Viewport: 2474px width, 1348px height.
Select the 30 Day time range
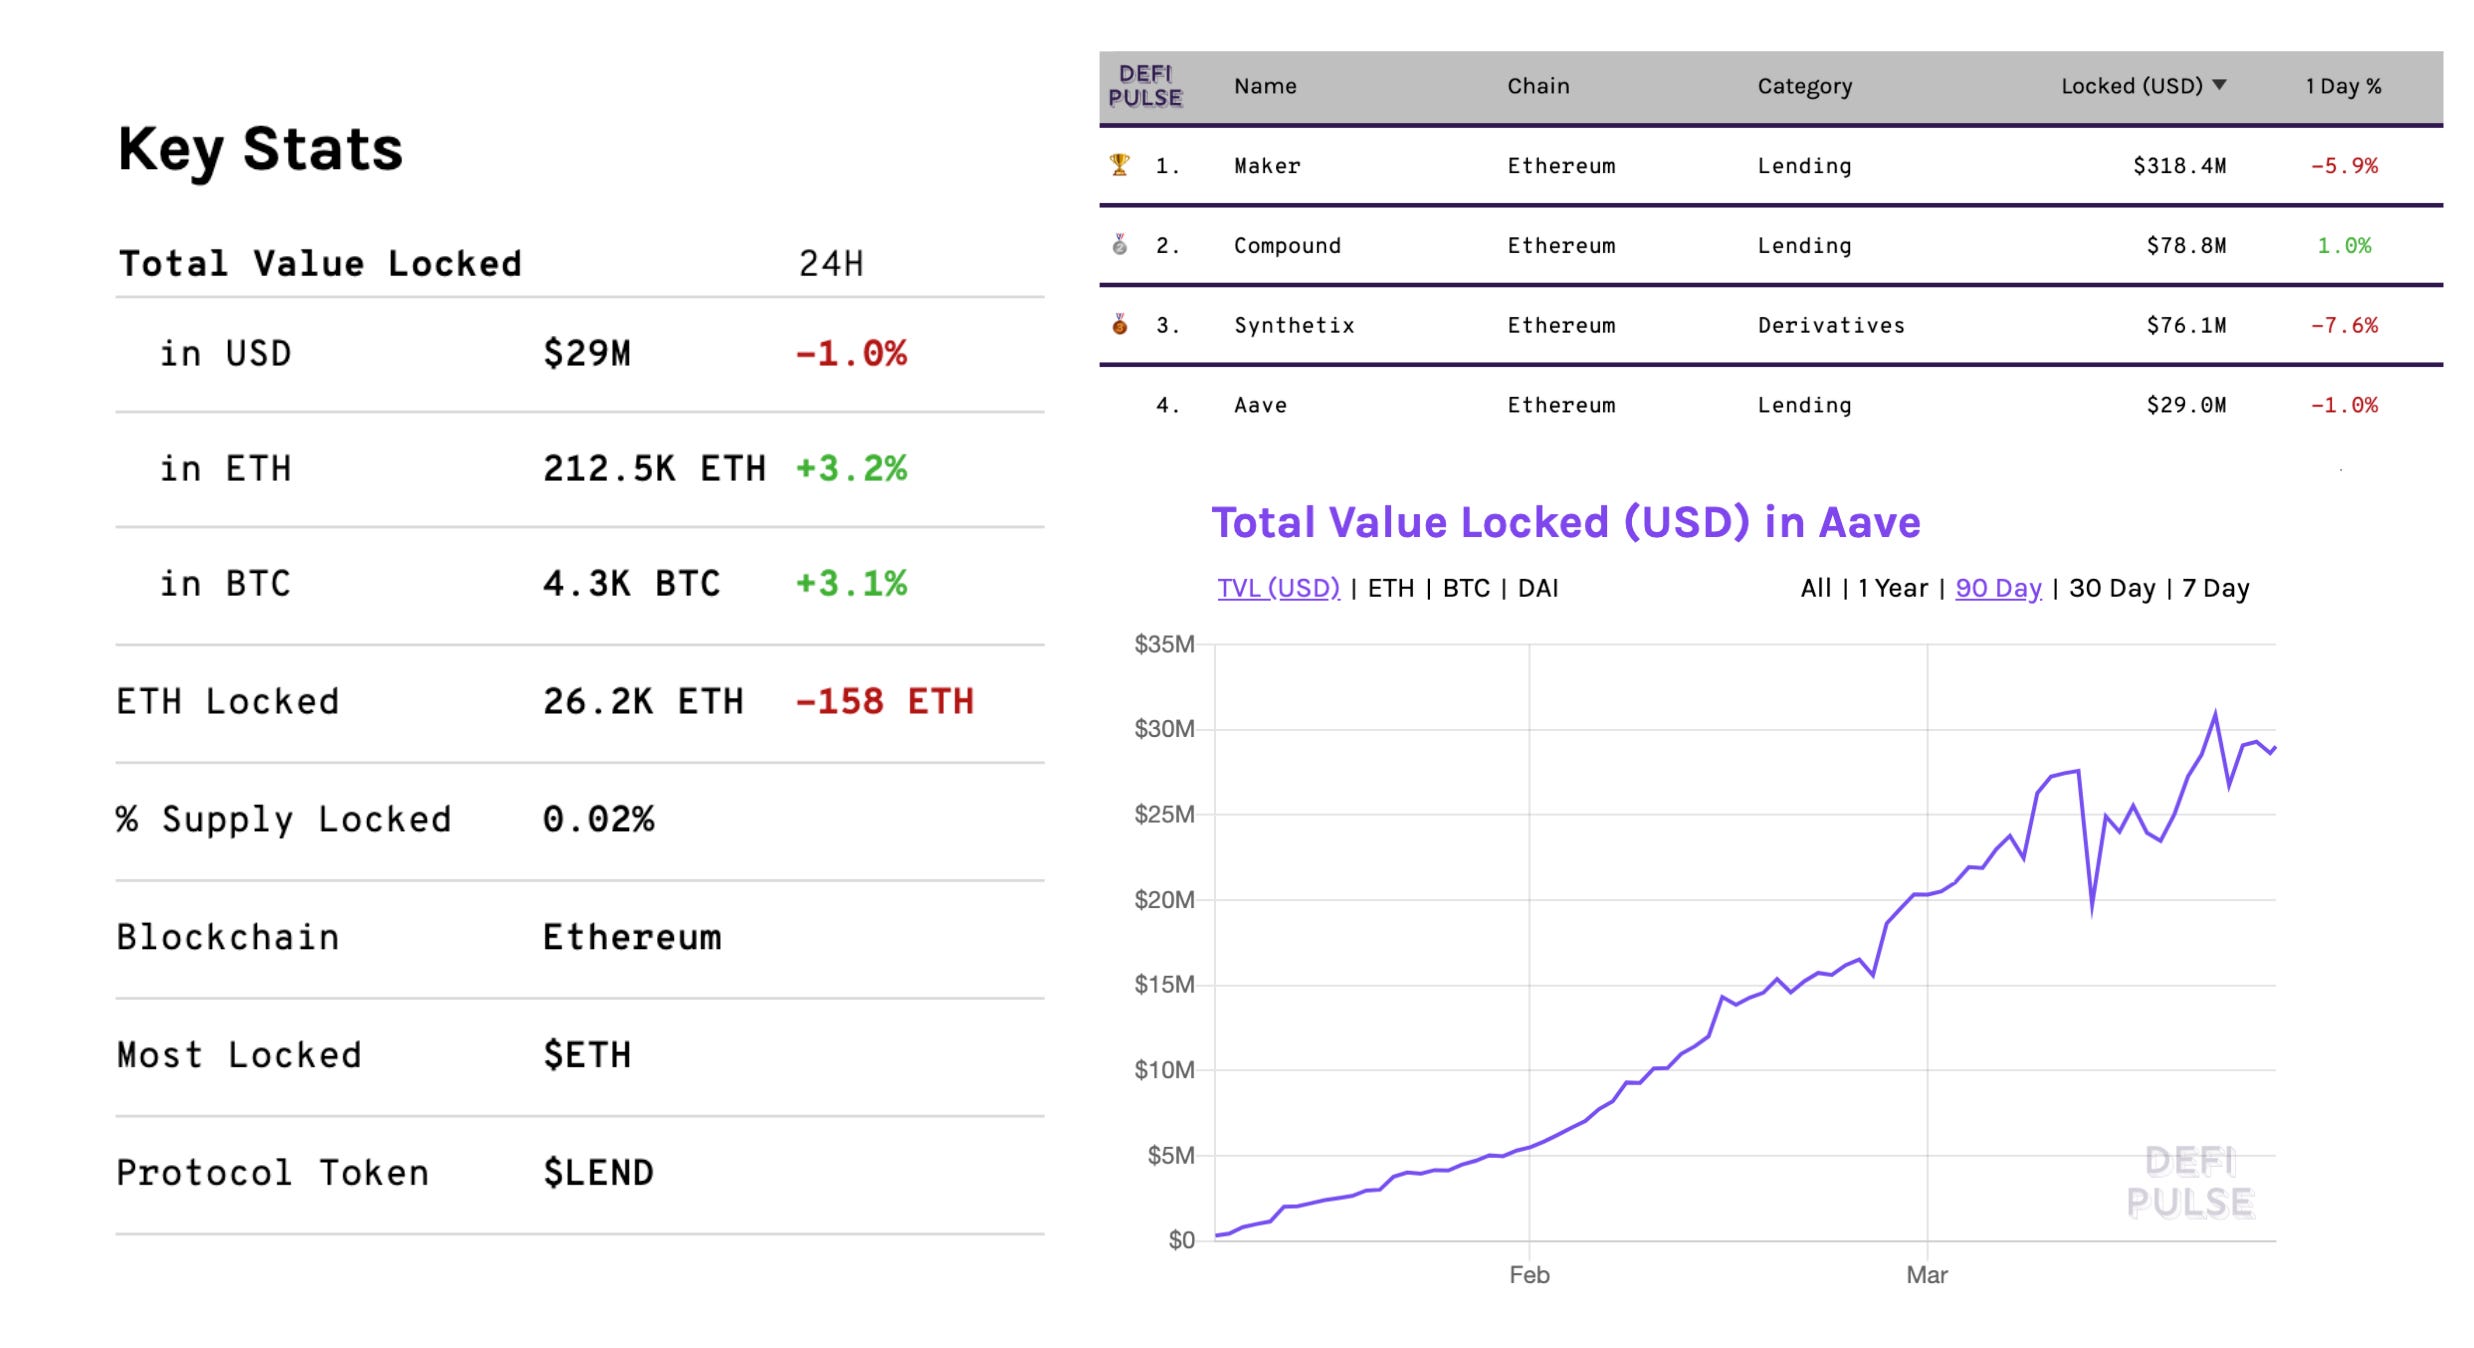pyautogui.click(x=2111, y=588)
